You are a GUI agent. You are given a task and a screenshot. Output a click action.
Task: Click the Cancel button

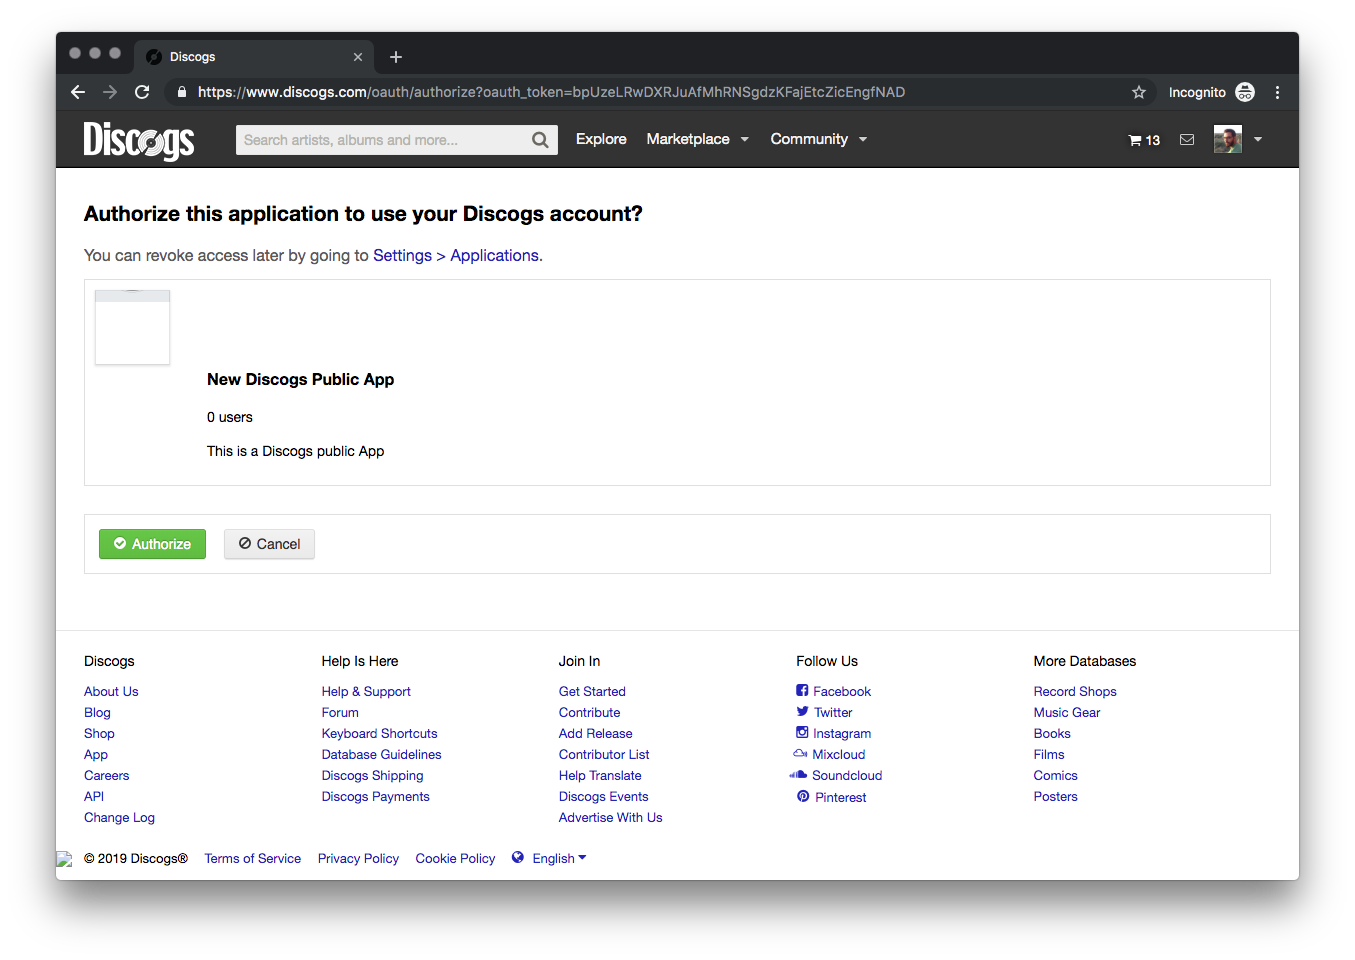click(269, 544)
